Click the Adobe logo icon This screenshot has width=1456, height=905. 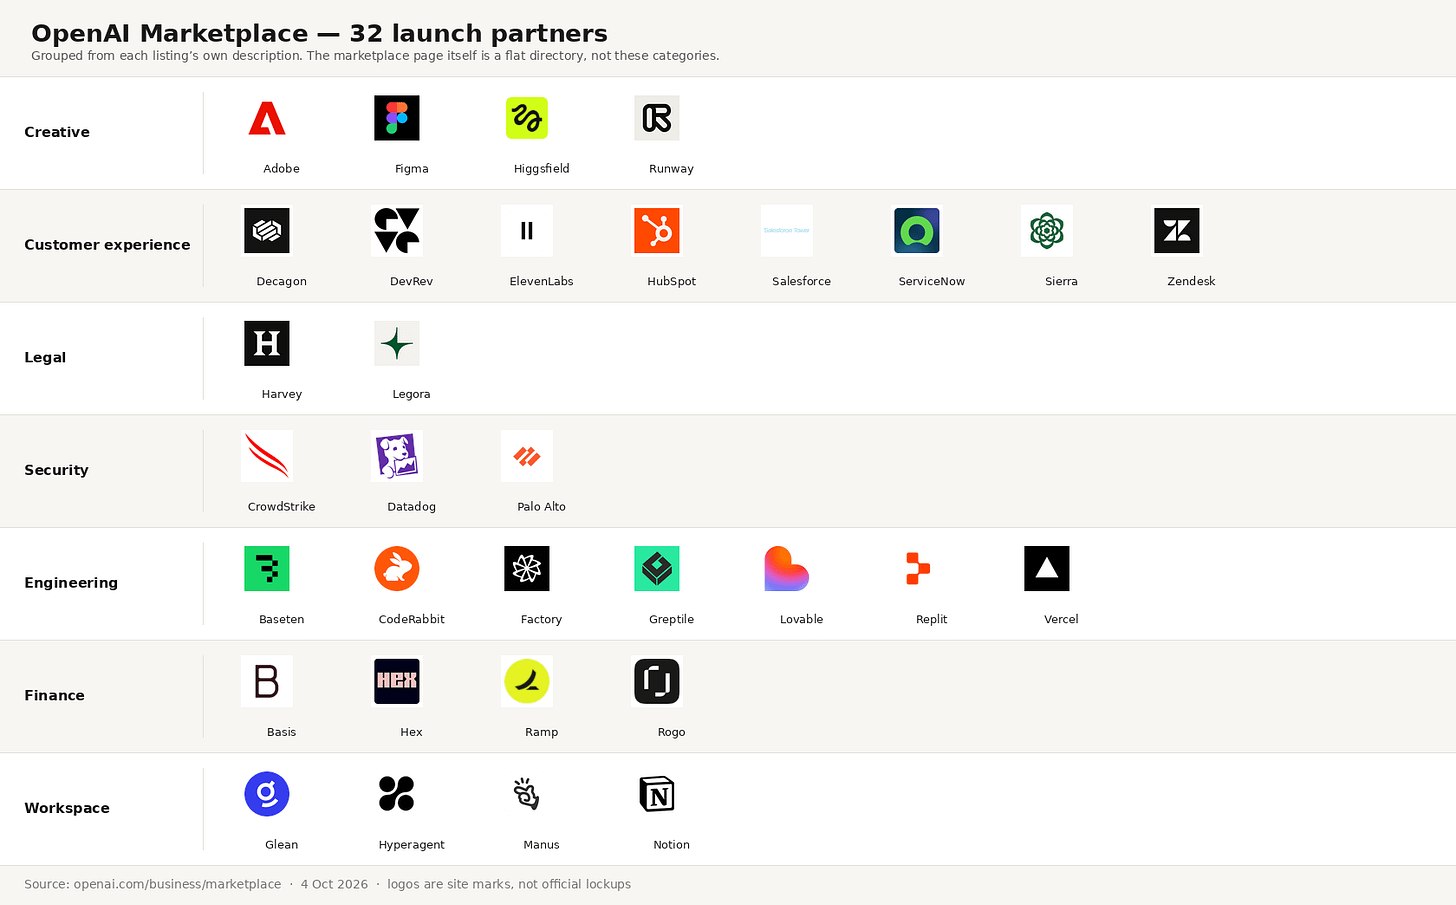pos(267,118)
